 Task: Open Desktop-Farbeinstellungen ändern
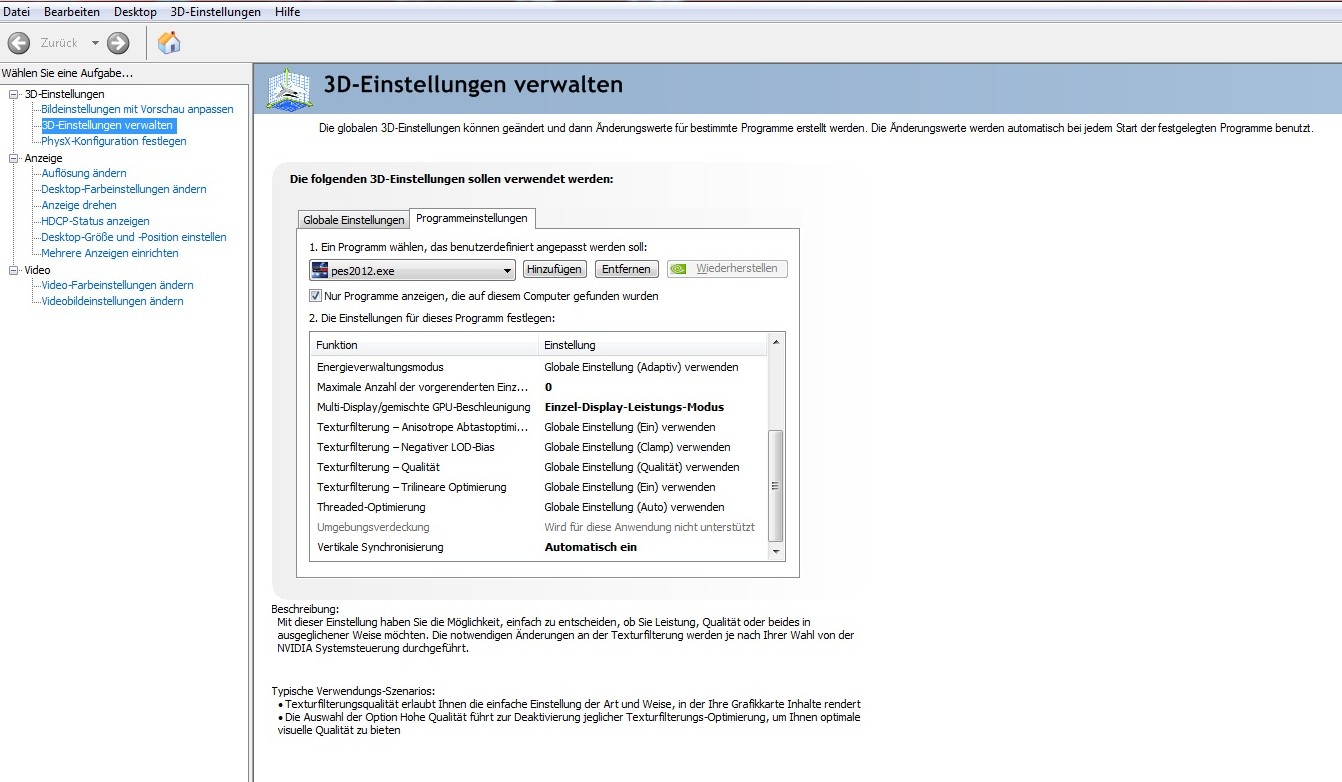(x=123, y=189)
